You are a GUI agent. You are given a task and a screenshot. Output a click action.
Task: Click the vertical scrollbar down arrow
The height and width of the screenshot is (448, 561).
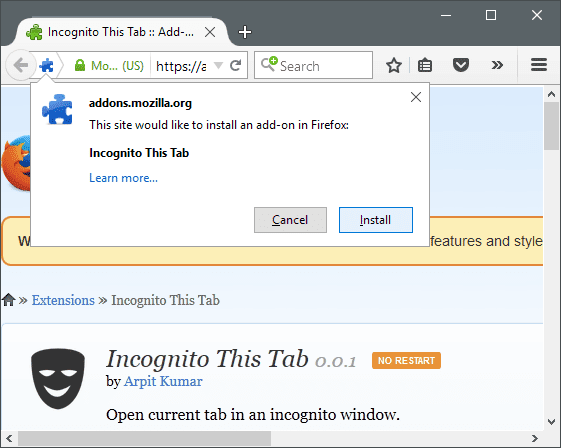pyautogui.click(x=551, y=422)
